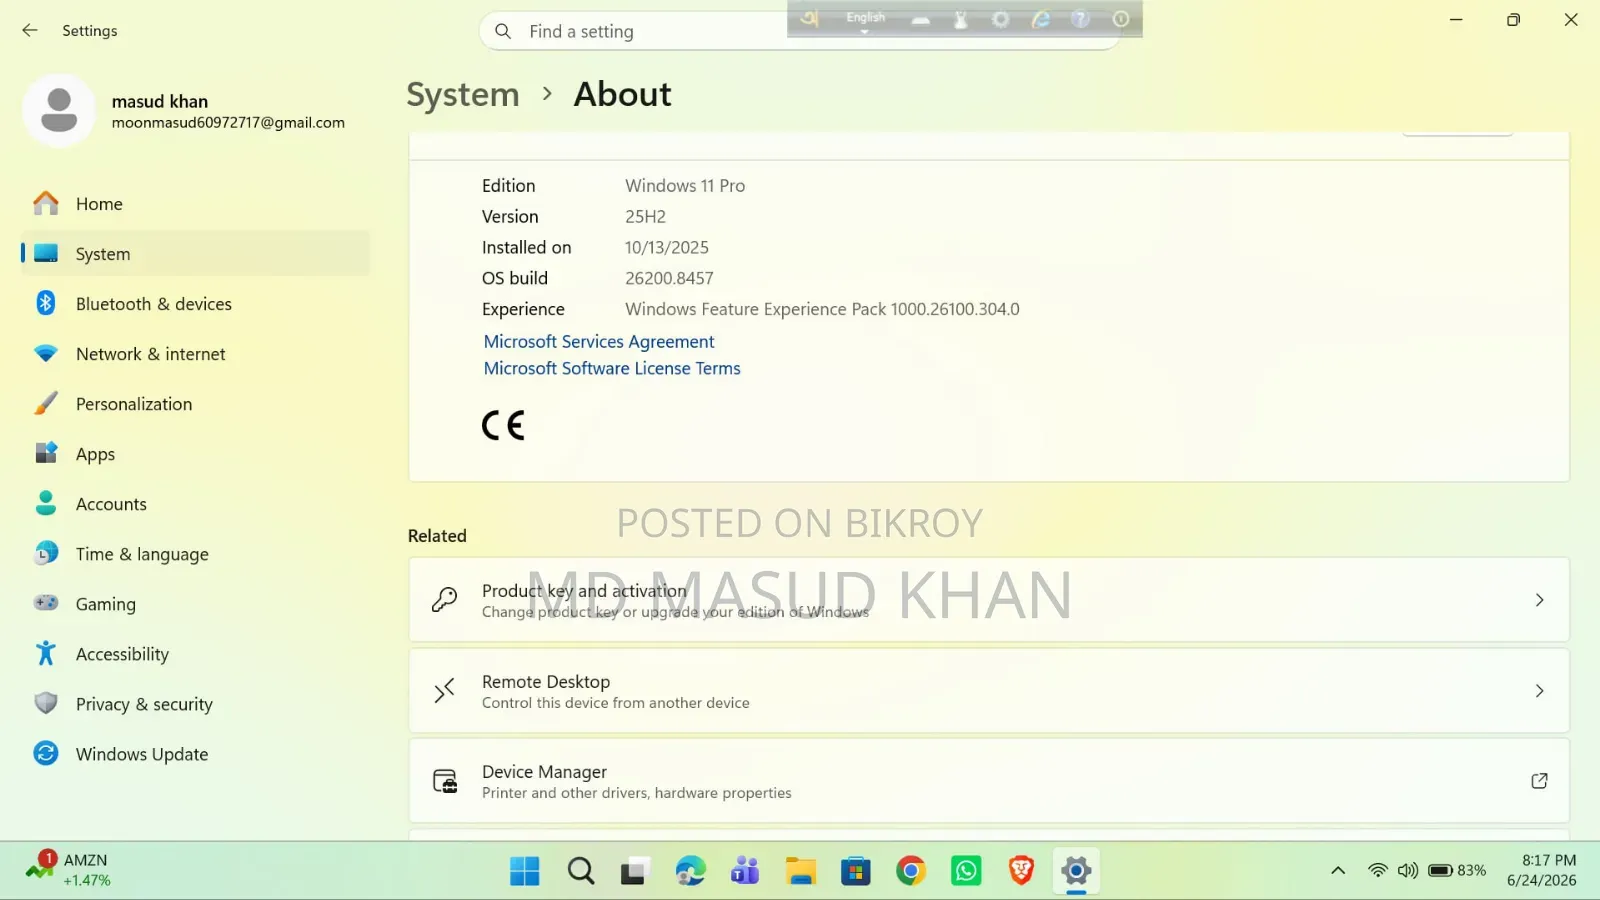Launch Microsoft Edge from the taskbar
The height and width of the screenshot is (900, 1600).
[x=690, y=872]
